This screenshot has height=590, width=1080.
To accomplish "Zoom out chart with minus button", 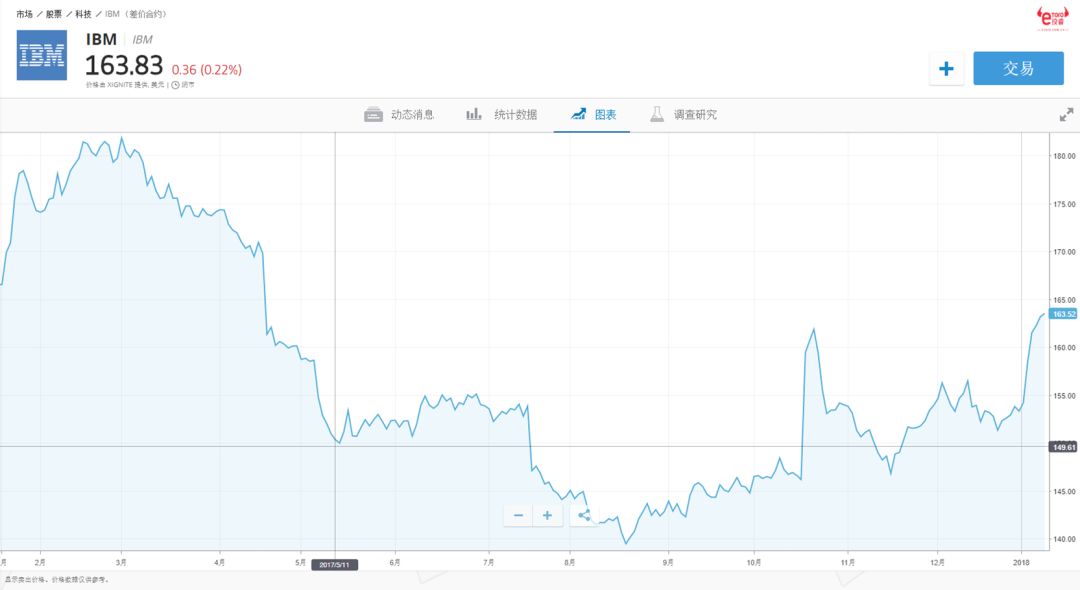I will point(518,515).
